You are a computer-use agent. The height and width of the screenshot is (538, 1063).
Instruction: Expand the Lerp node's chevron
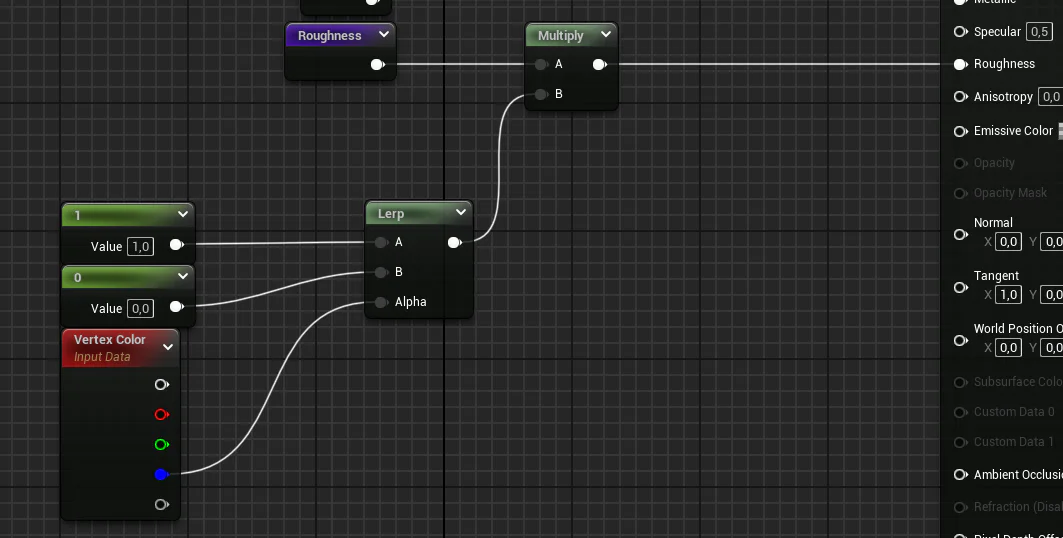460,213
